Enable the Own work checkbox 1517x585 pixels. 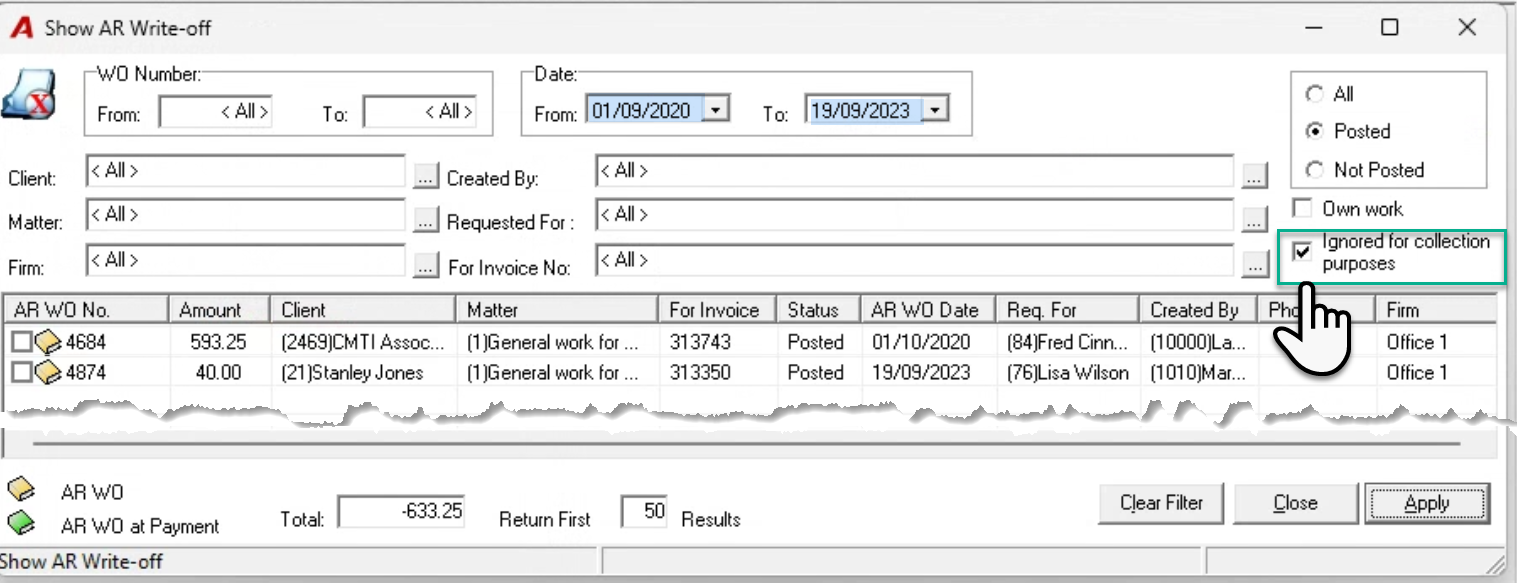coord(1302,209)
